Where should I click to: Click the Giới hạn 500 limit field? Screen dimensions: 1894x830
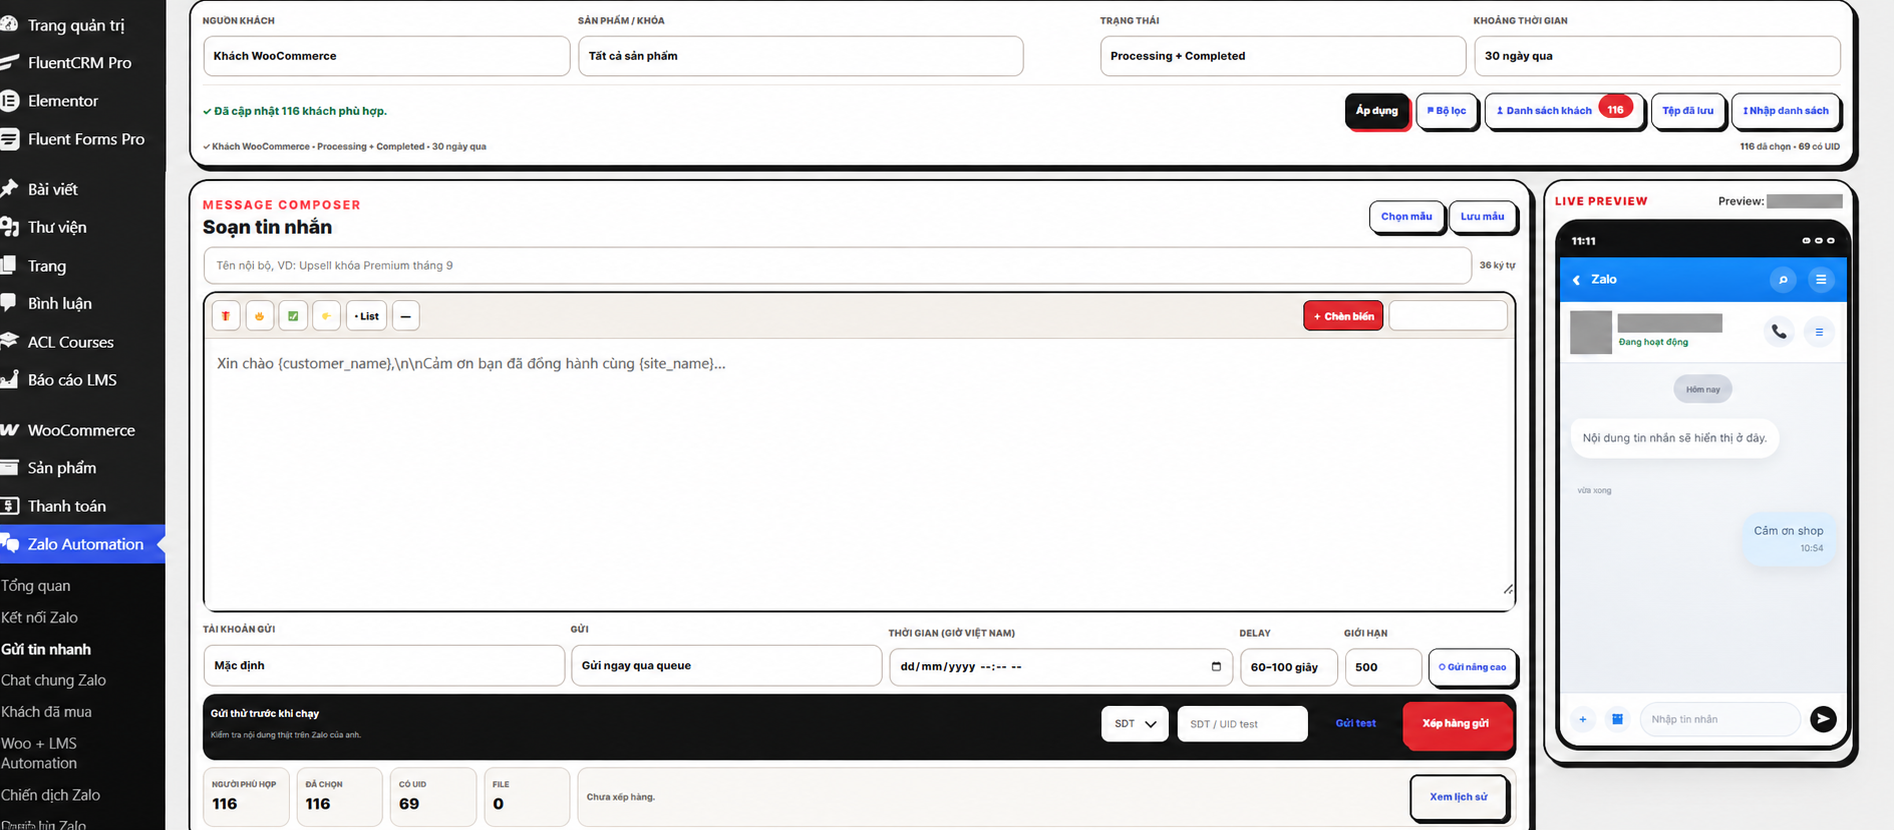1383,667
